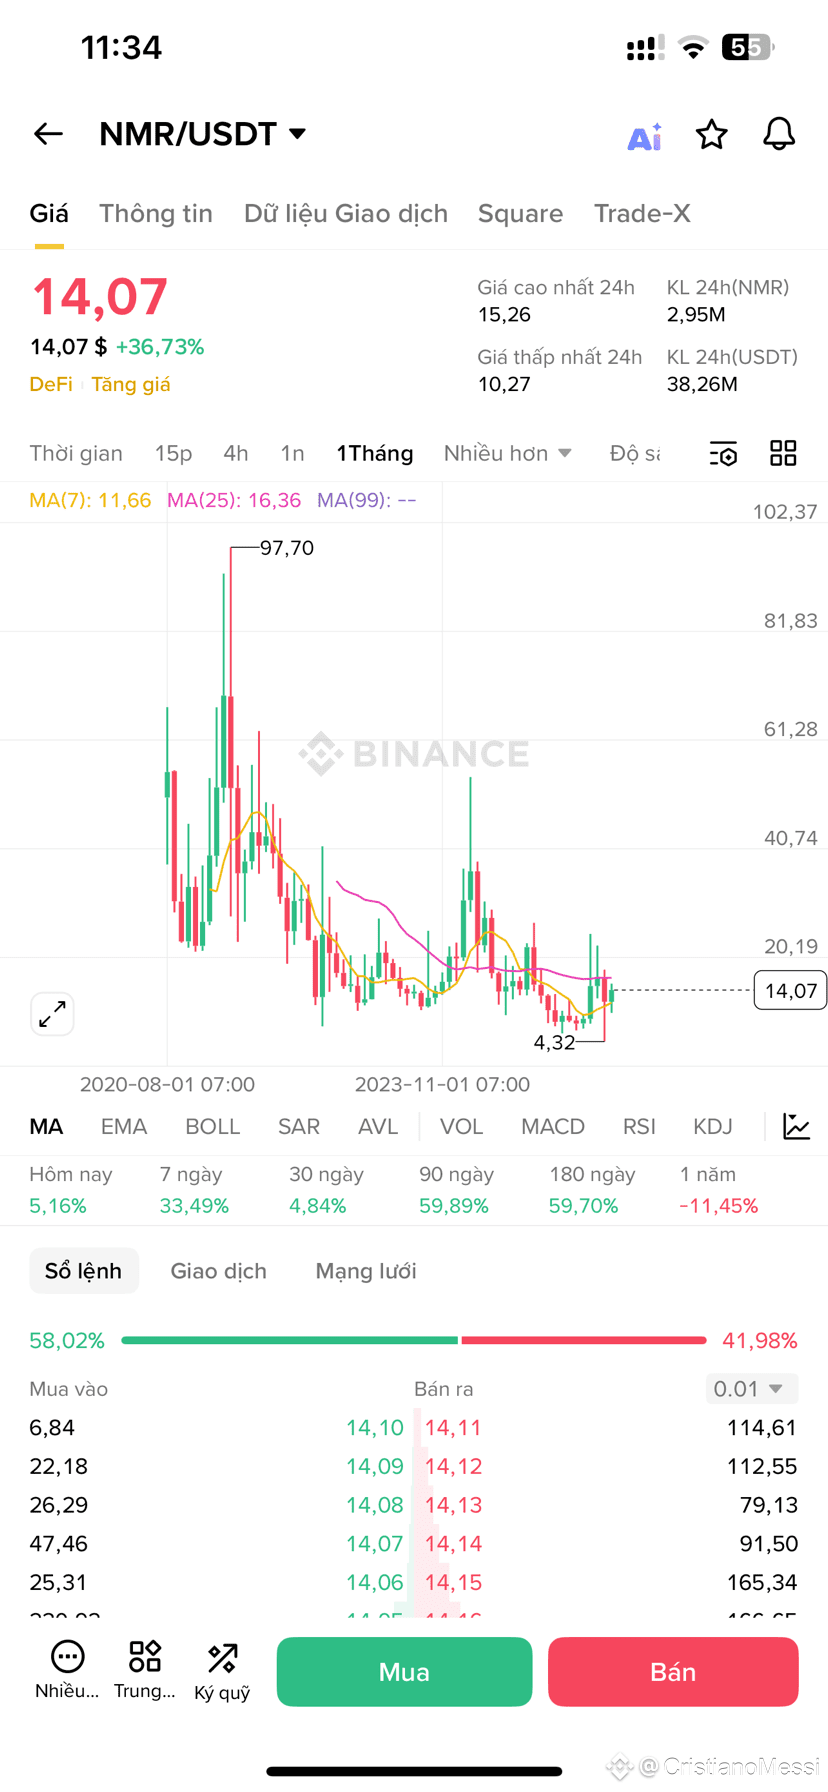Open the Tăng giá tag
This screenshot has height=1792, width=828.
131,385
